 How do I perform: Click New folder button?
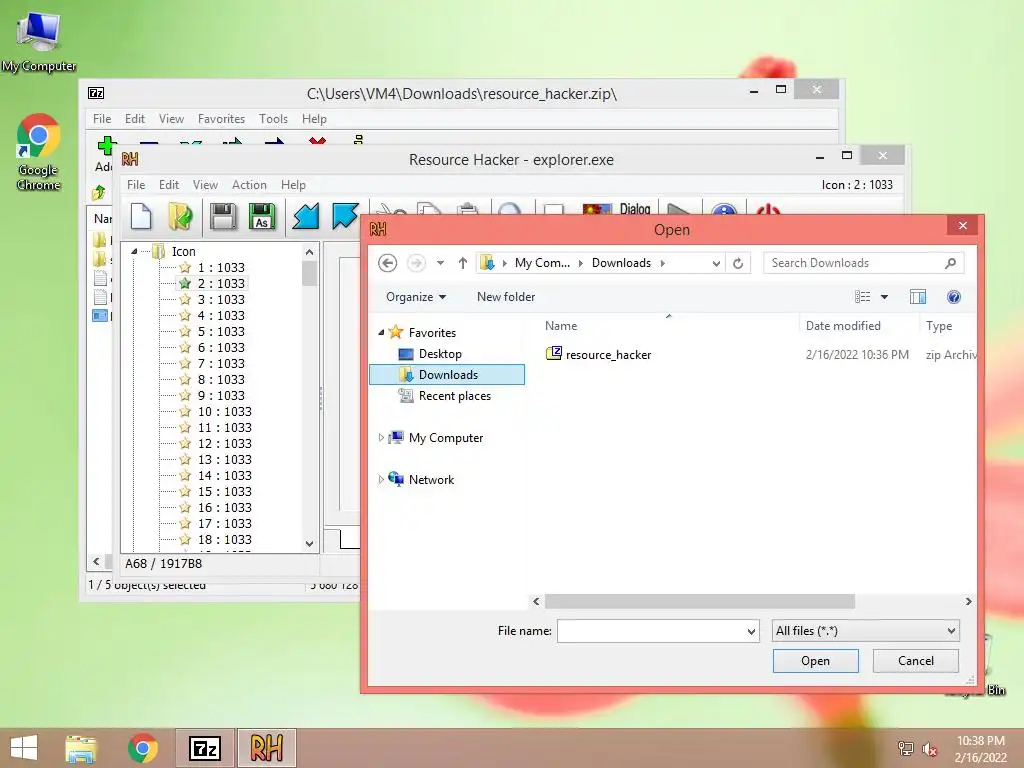coord(505,297)
